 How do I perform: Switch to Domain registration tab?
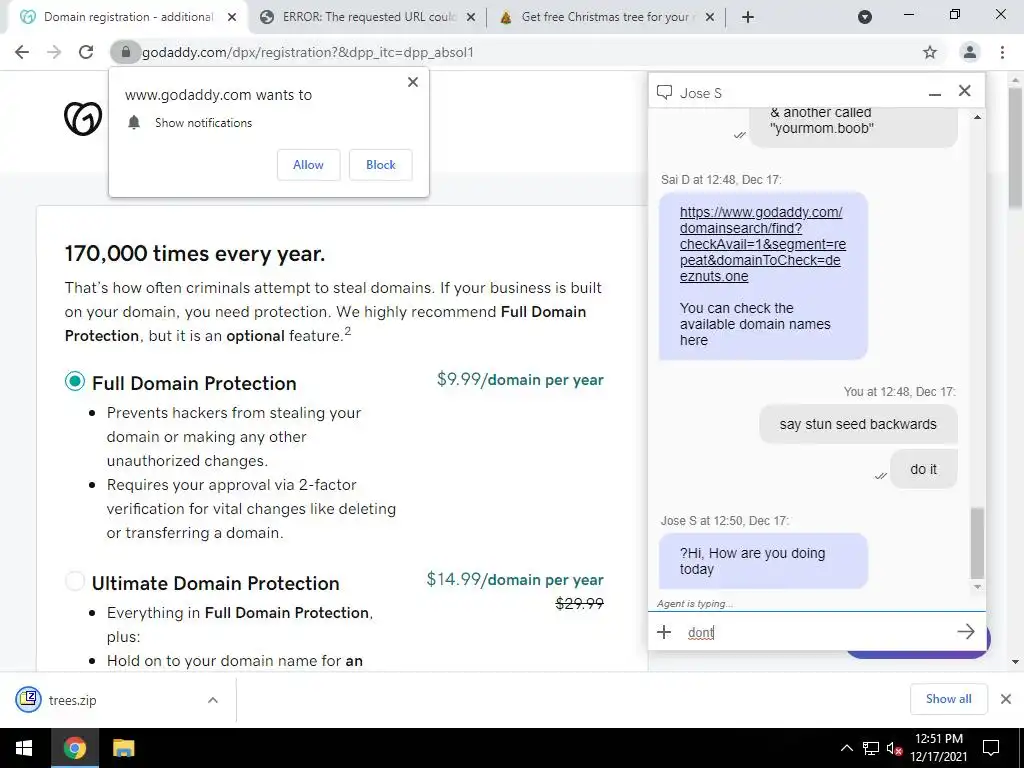tap(128, 18)
